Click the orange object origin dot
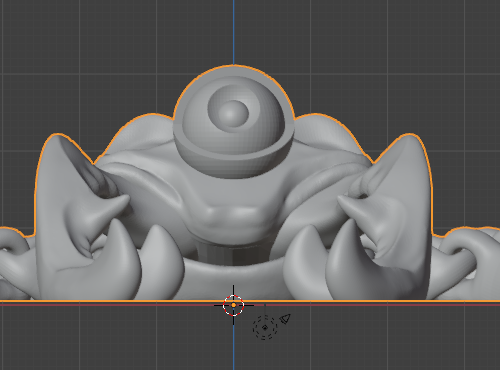This screenshot has height=370, width=500. click(234, 305)
